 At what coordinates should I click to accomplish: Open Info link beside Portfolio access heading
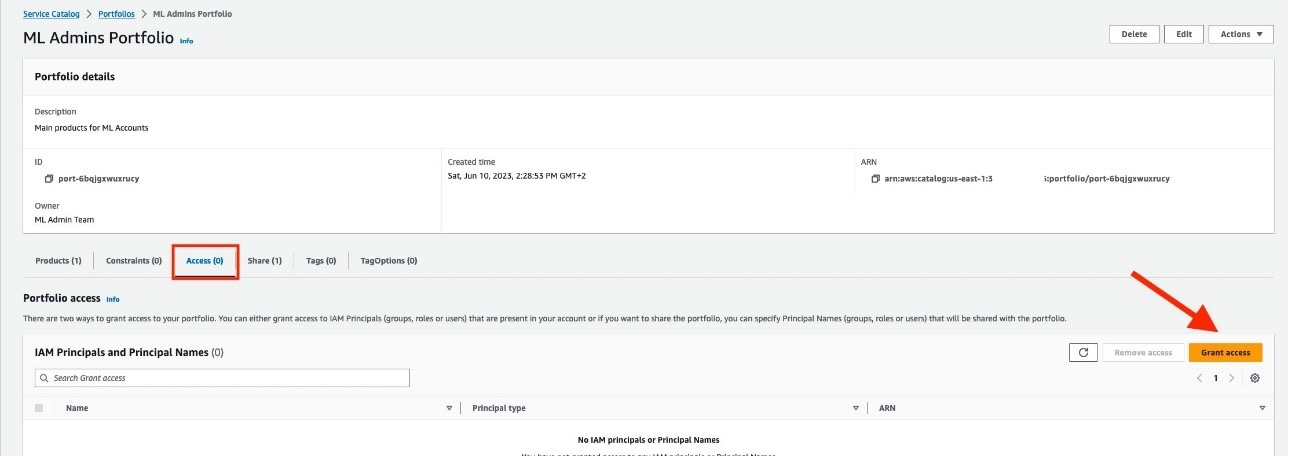point(113,299)
